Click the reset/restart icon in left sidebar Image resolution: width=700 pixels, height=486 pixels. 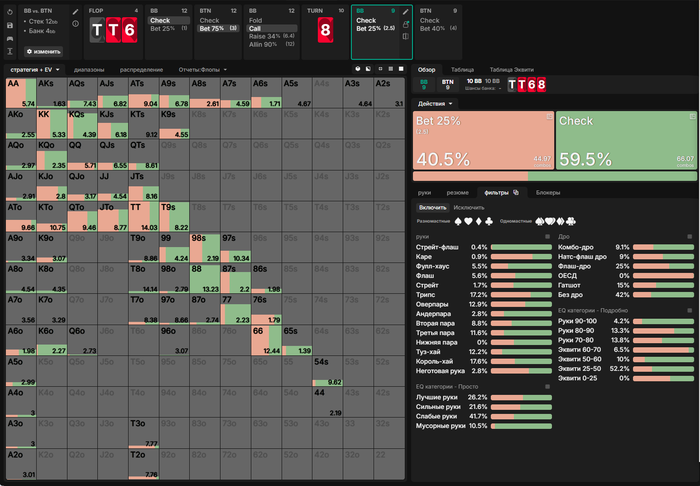click(10, 12)
